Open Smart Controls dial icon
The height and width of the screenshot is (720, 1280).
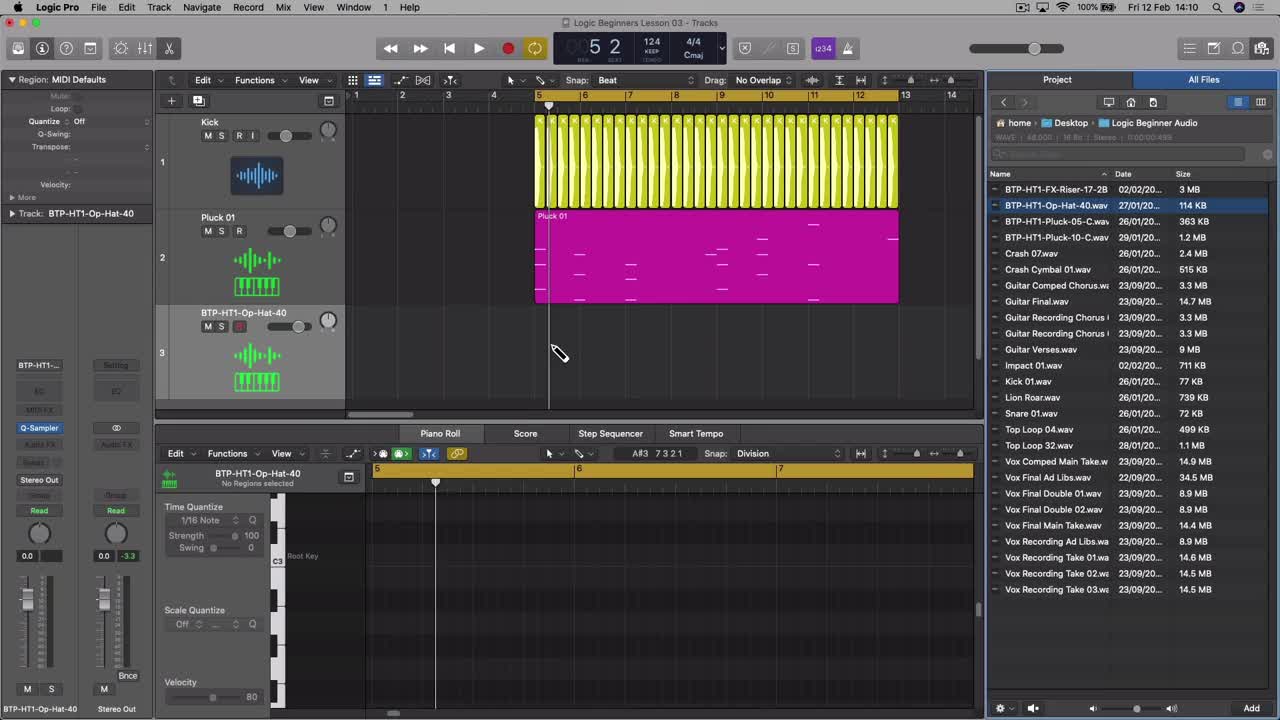pos(121,48)
